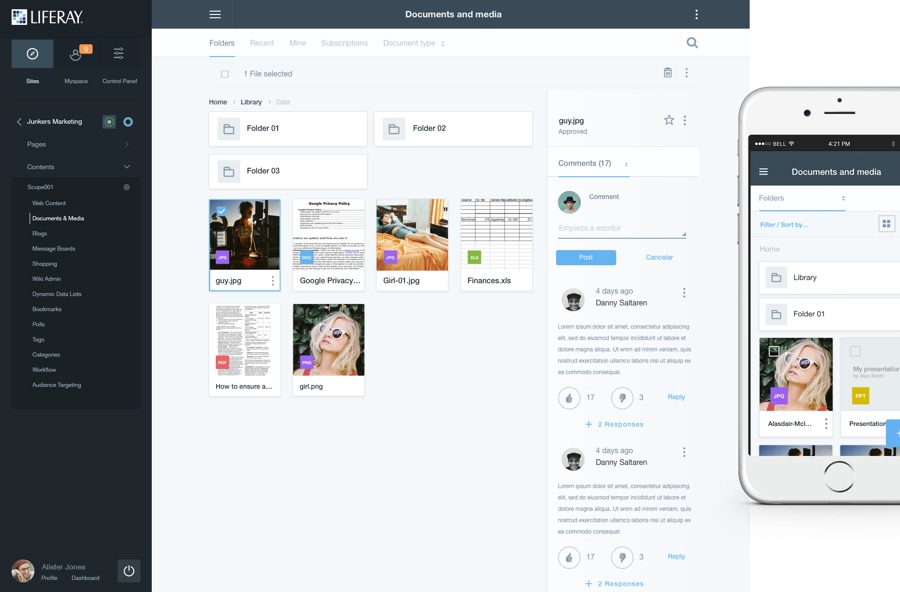Reply to second Danny Saltaren comment

click(676, 556)
